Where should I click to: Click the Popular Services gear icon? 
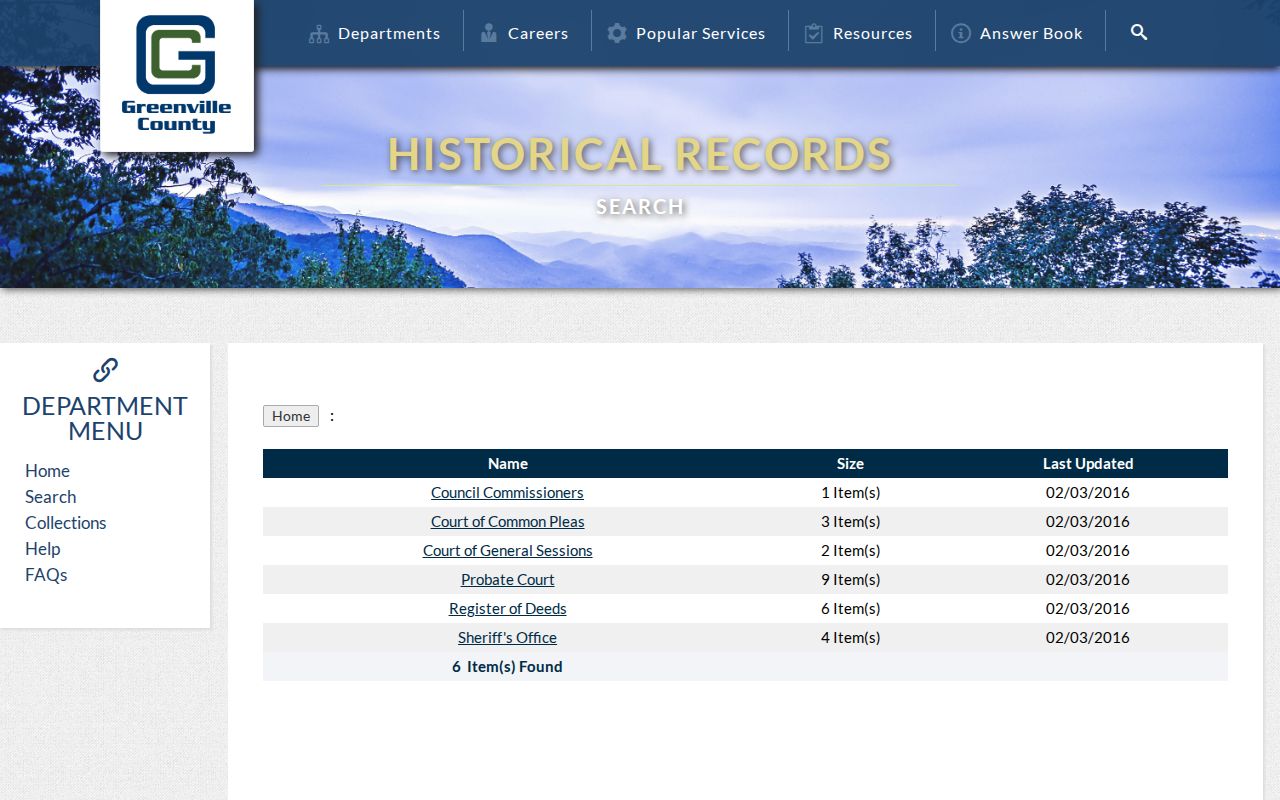click(x=617, y=33)
